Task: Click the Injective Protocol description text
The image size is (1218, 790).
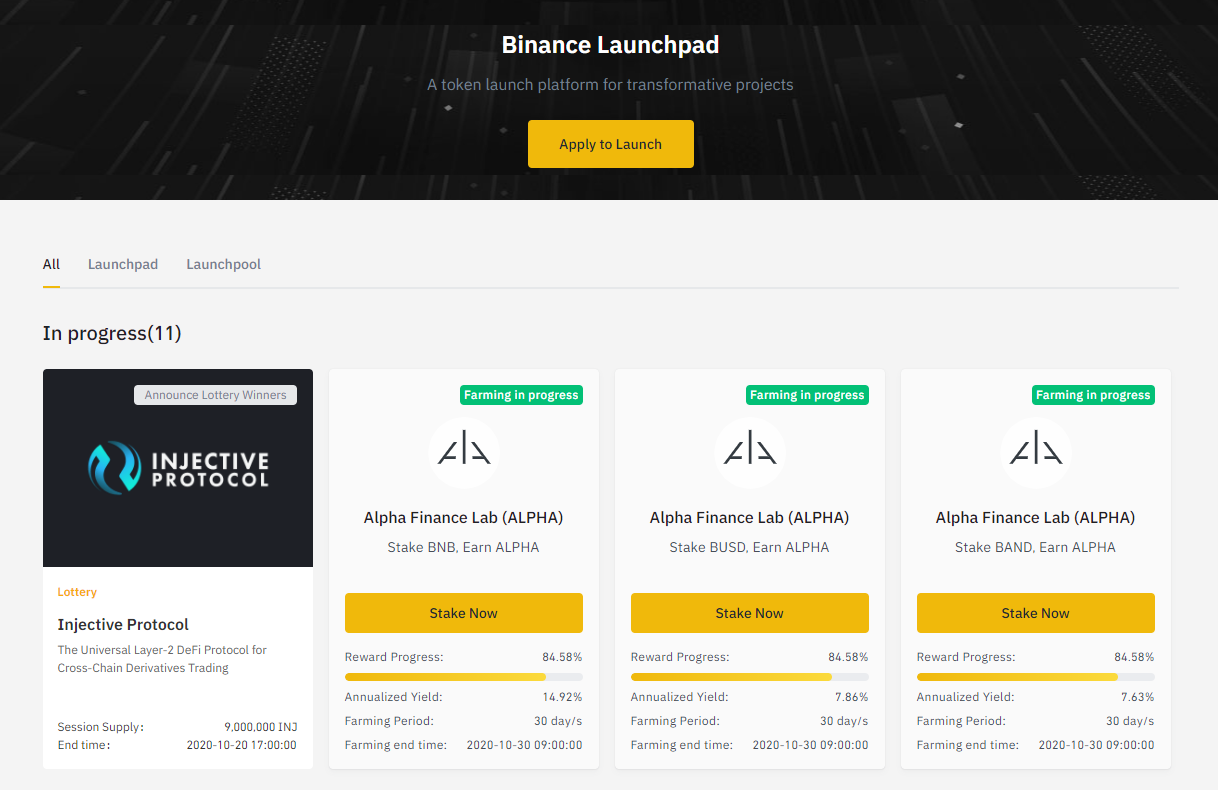Action: click(162, 659)
